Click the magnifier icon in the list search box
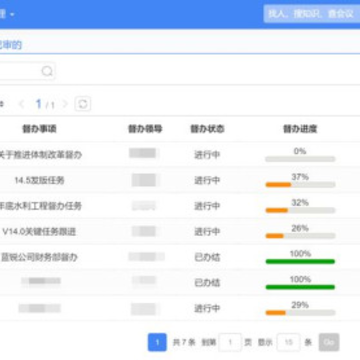 tap(47, 71)
